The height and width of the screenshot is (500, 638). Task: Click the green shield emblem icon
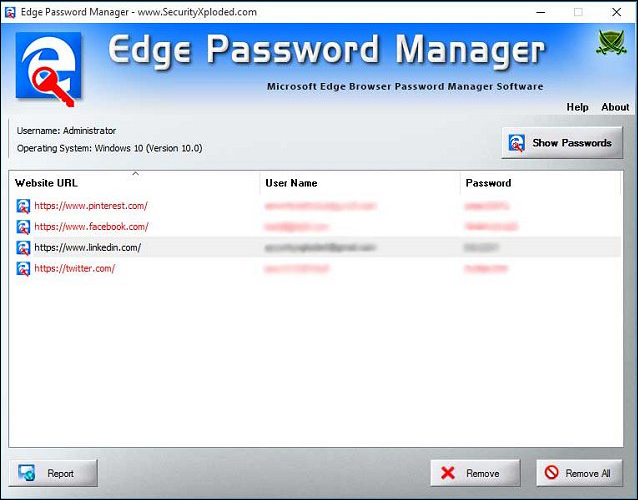click(611, 42)
